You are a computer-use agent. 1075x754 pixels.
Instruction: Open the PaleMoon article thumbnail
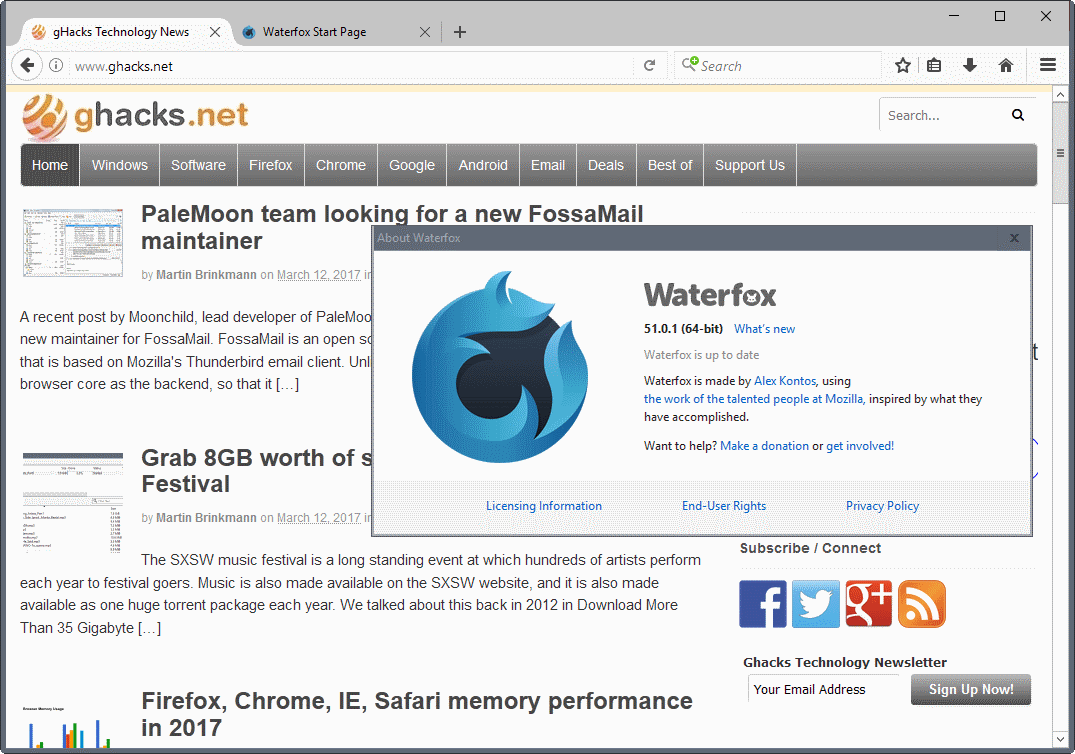pos(73,243)
